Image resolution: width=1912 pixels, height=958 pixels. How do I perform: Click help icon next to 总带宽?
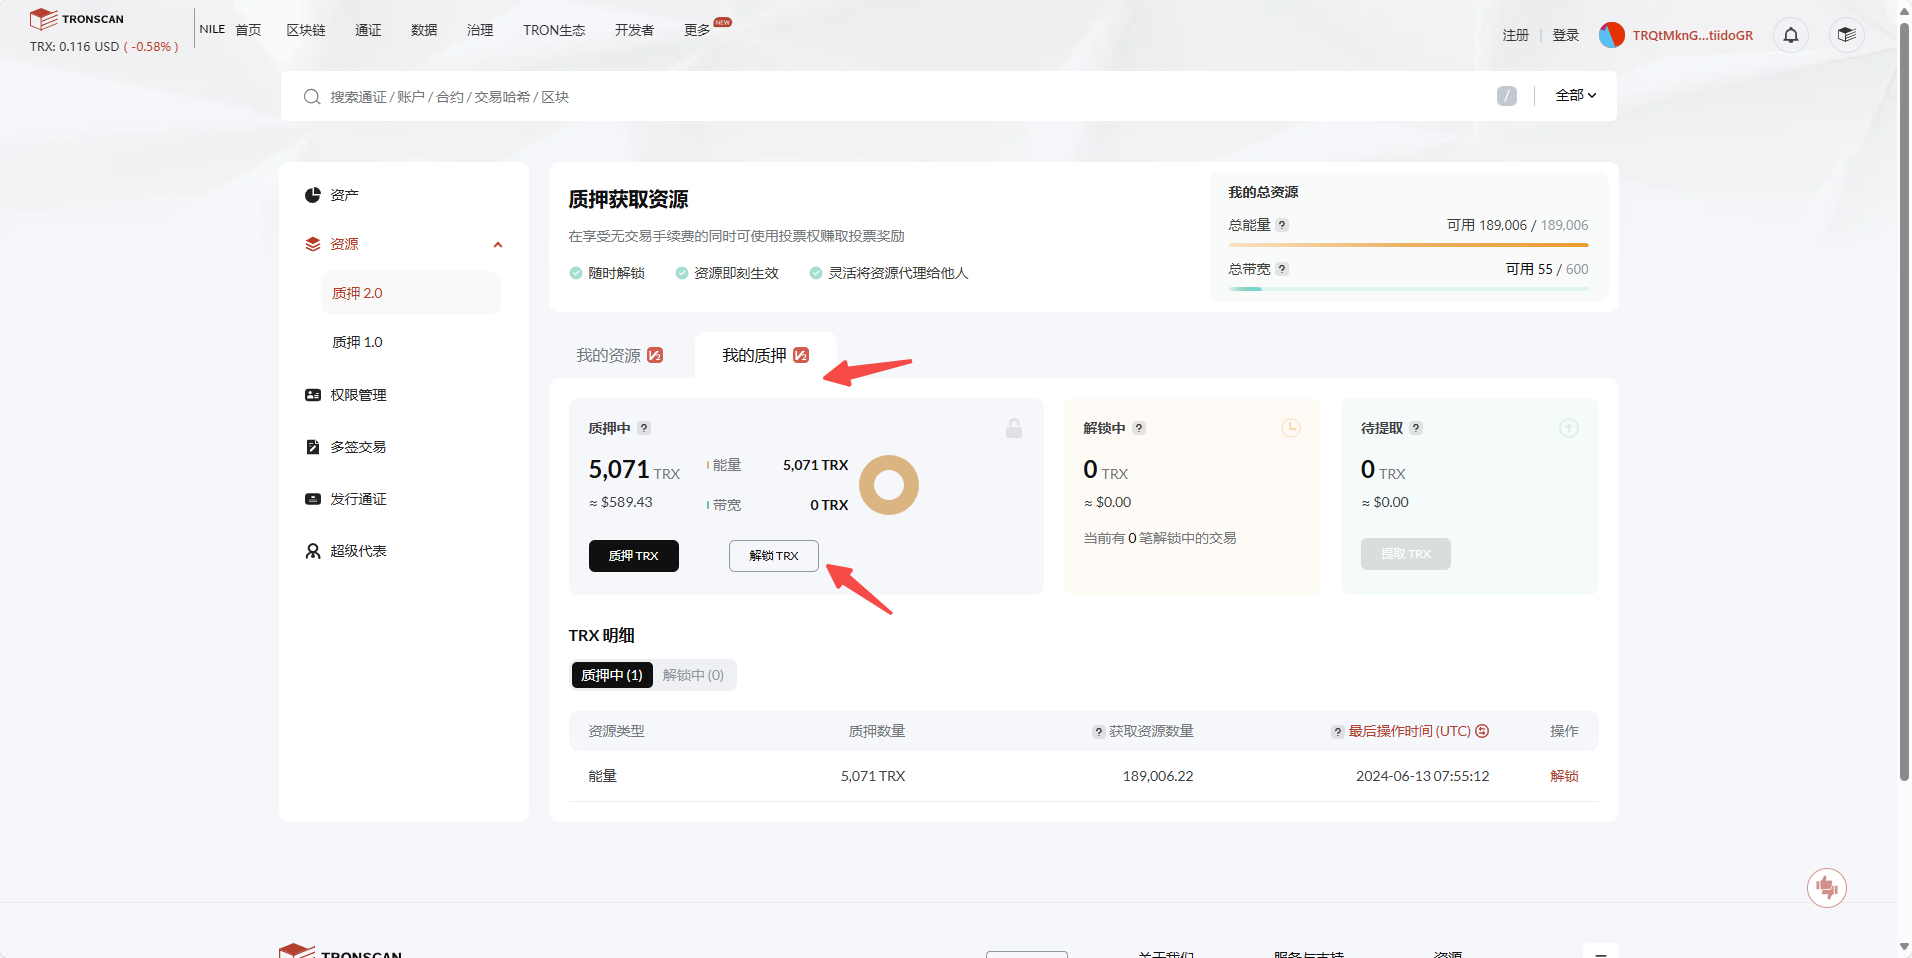(1282, 269)
